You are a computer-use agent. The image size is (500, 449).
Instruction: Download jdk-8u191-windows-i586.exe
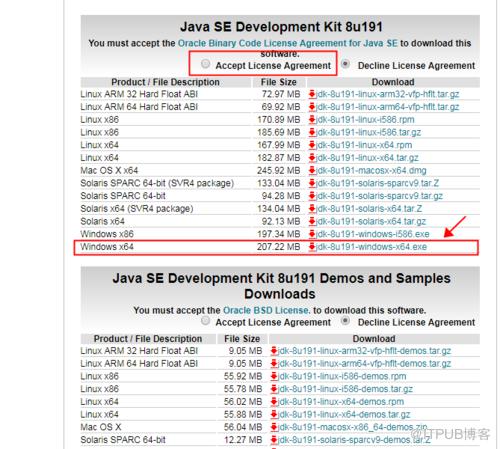click(373, 234)
